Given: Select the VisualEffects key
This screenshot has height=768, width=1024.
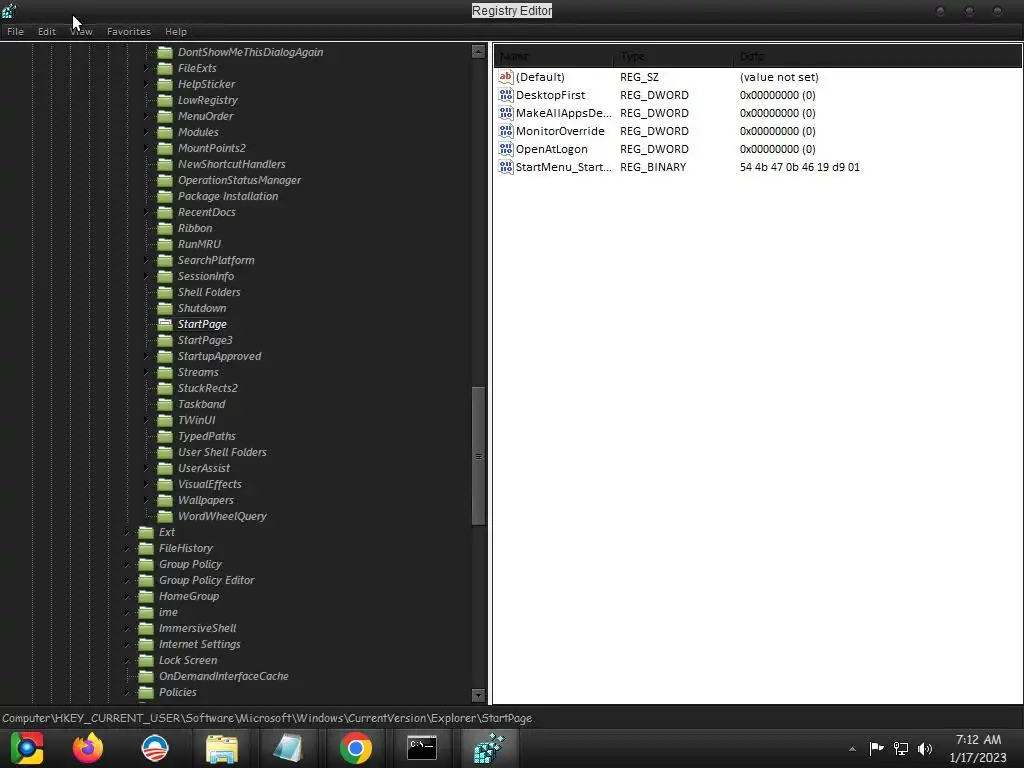Looking at the screenshot, I should point(210,484).
